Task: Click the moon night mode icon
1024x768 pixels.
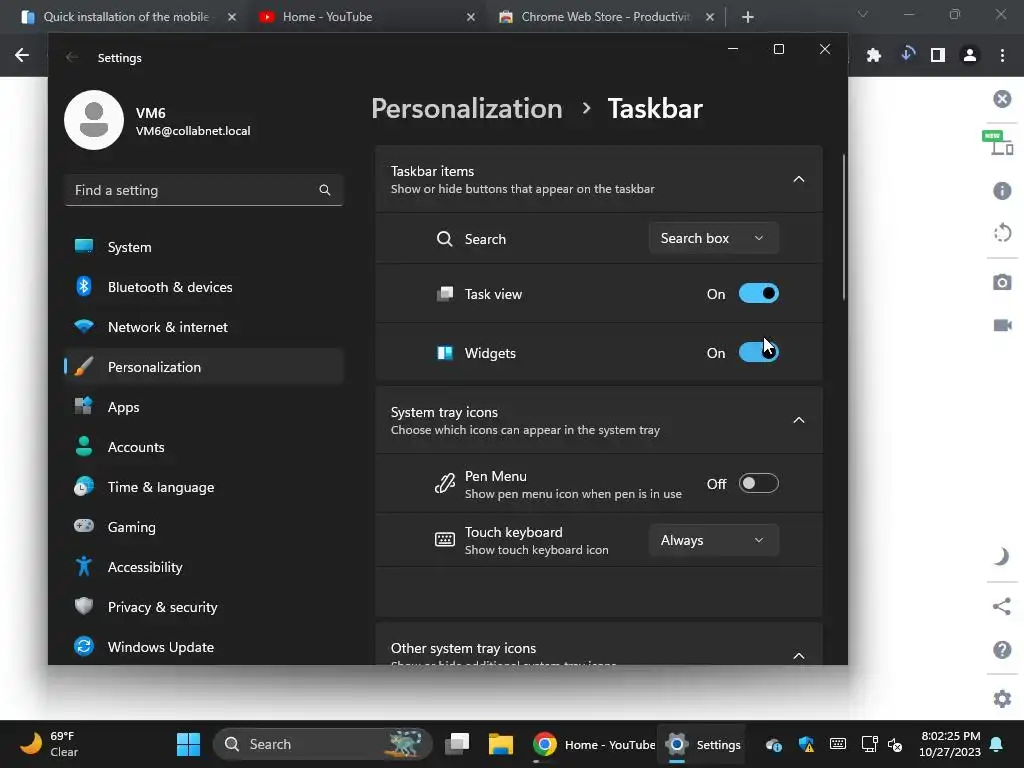Action: [1002, 556]
